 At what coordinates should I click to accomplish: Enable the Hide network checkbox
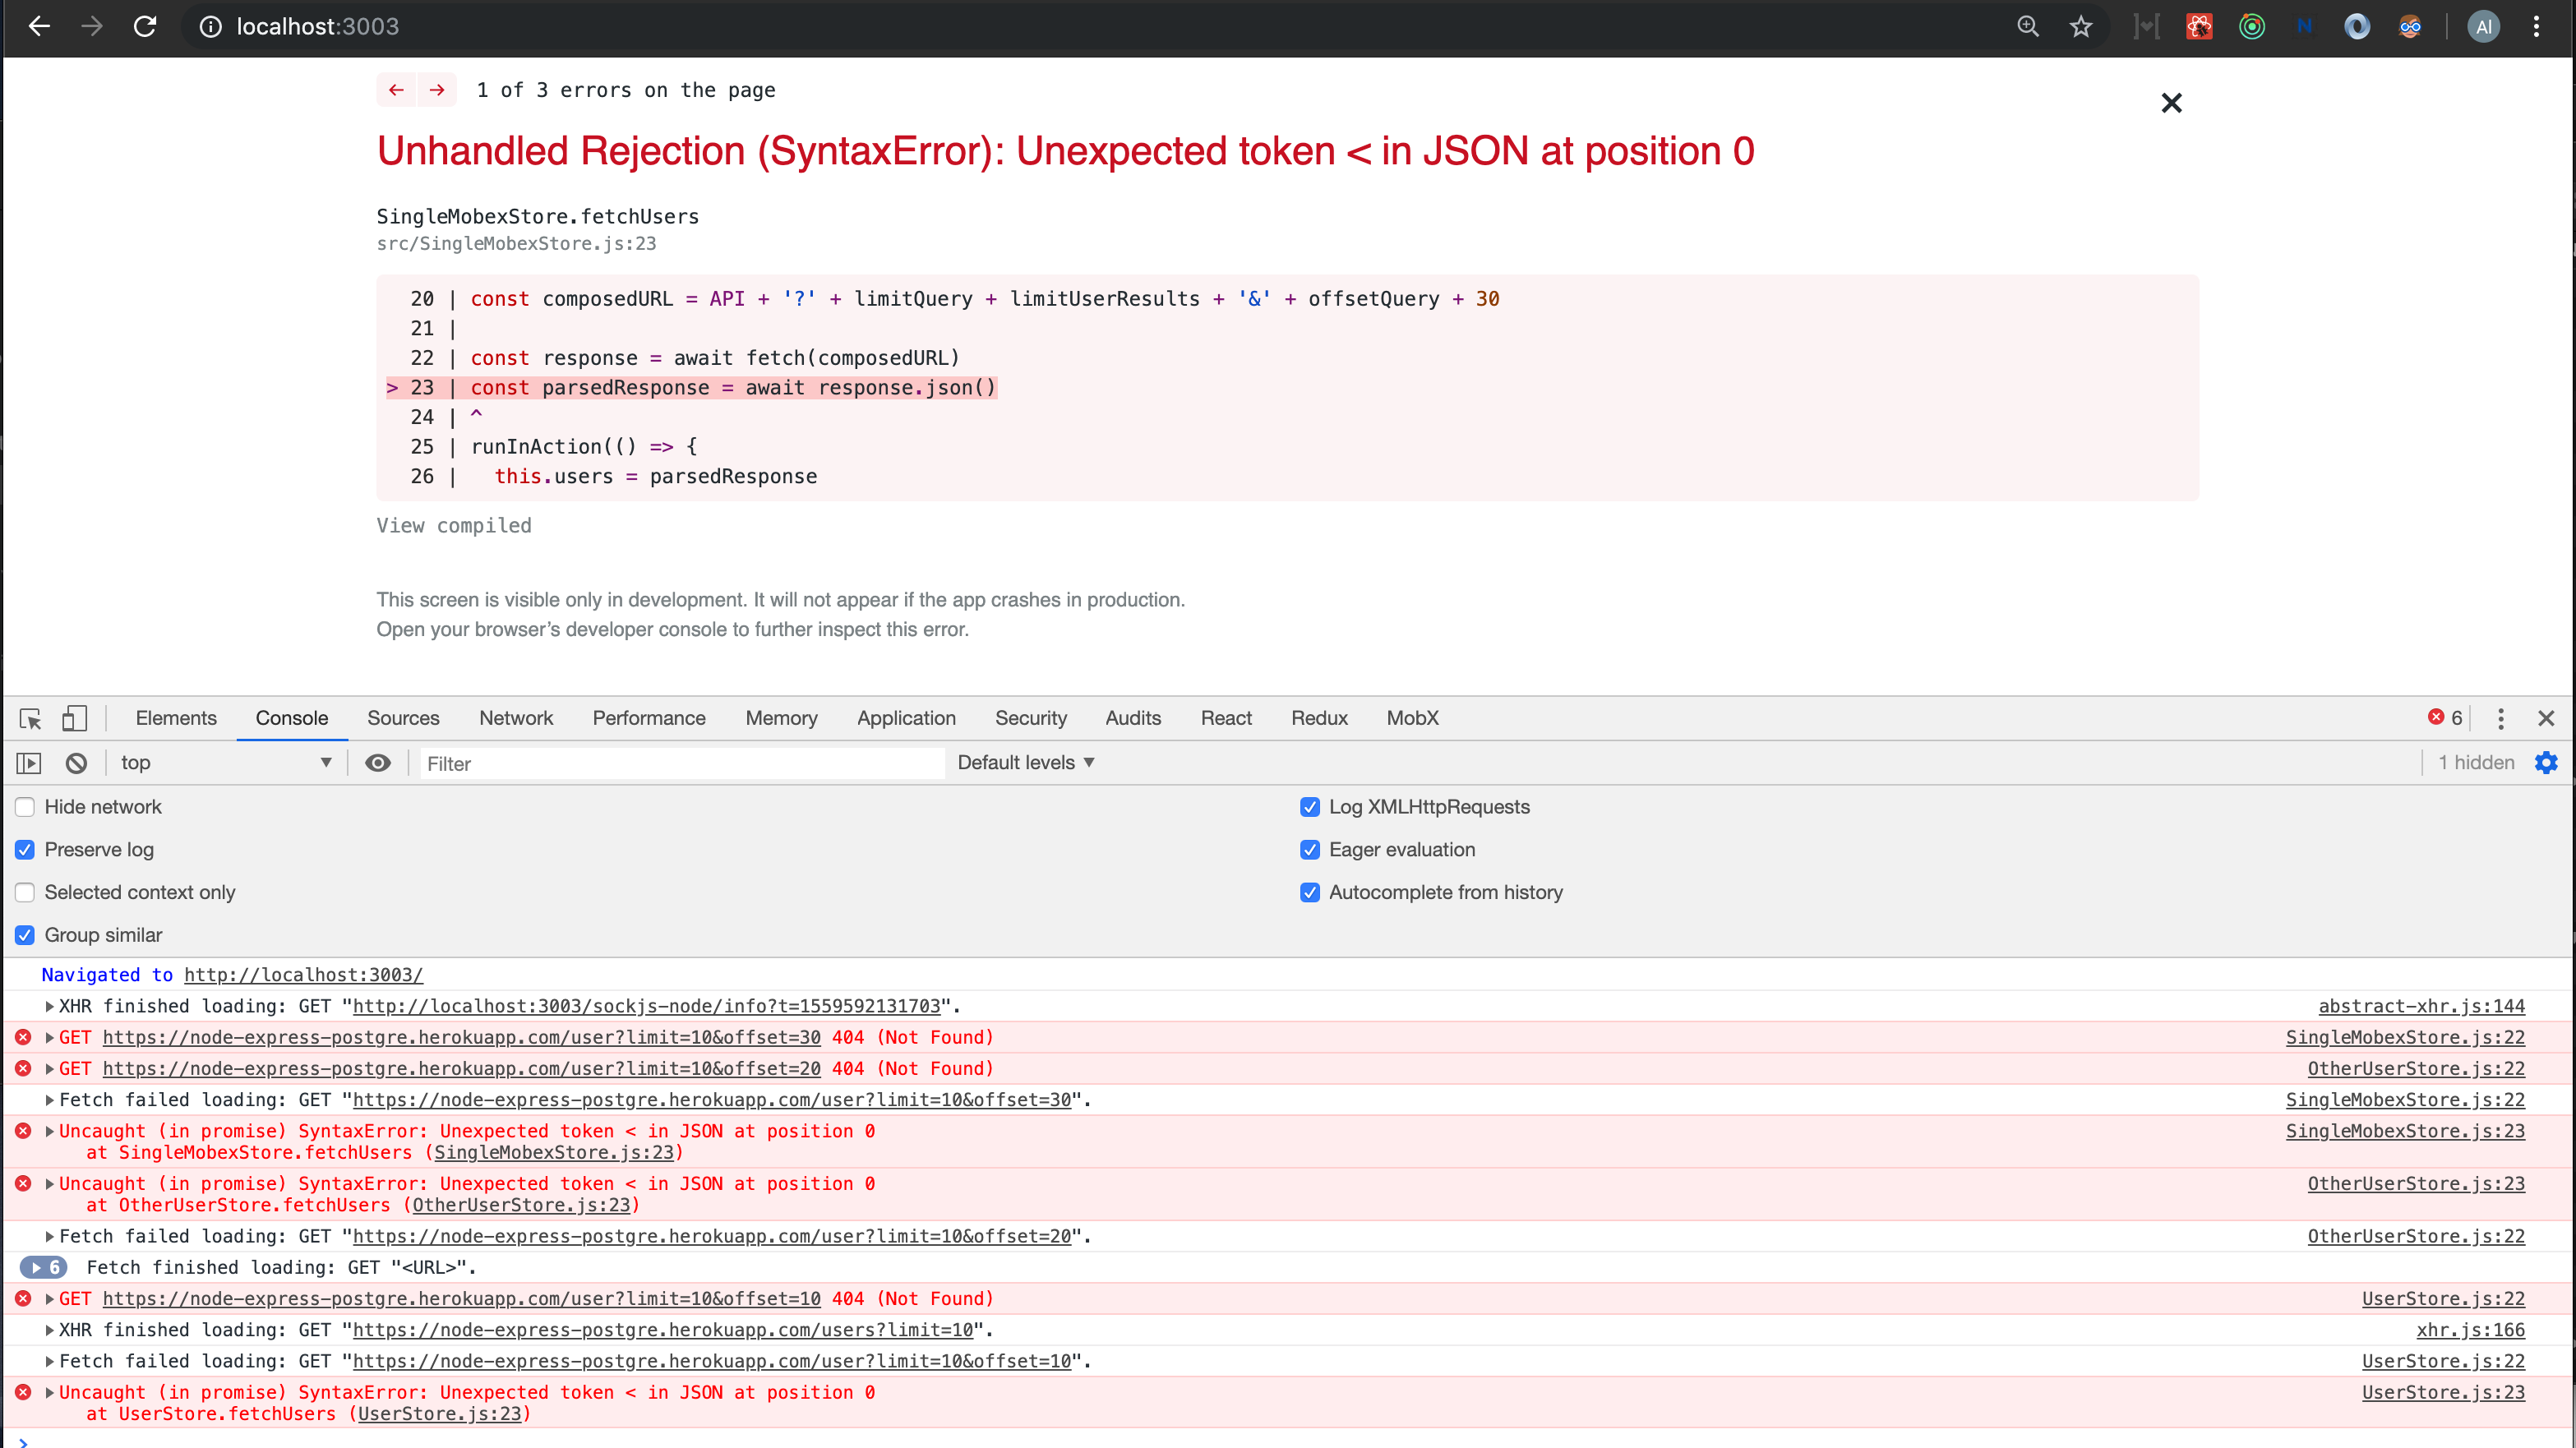pos(25,807)
